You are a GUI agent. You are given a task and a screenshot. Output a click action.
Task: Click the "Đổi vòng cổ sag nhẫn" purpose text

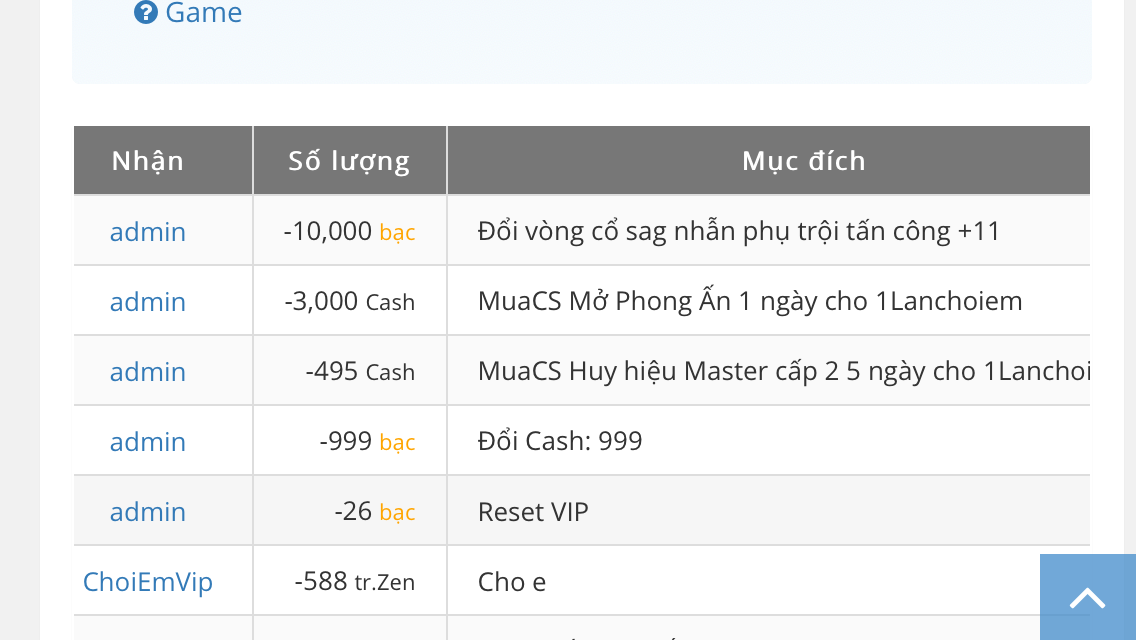click(739, 232)
